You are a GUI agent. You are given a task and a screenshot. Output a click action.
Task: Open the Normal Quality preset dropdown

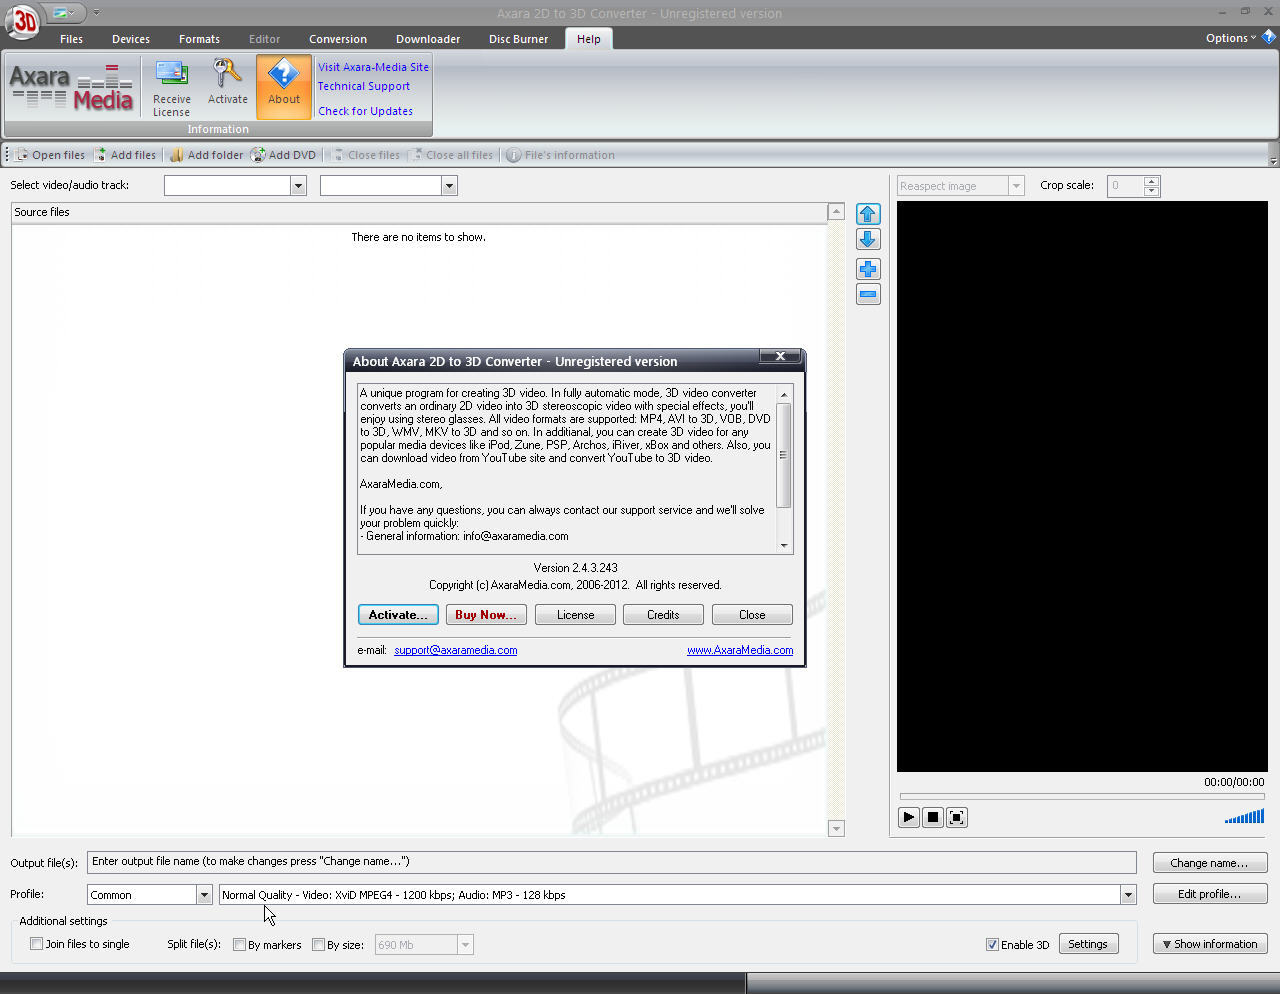[1128, 895]
